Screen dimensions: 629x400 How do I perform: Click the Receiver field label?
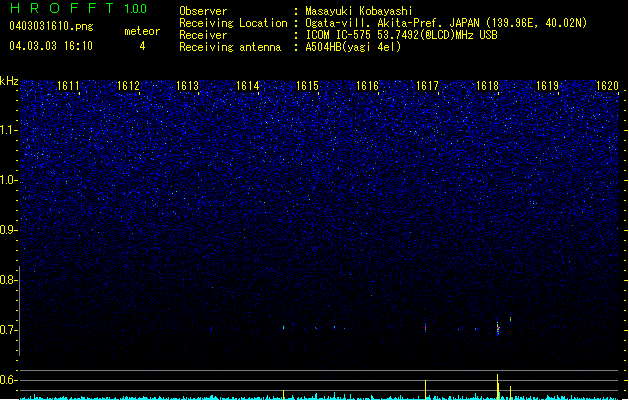203,35
